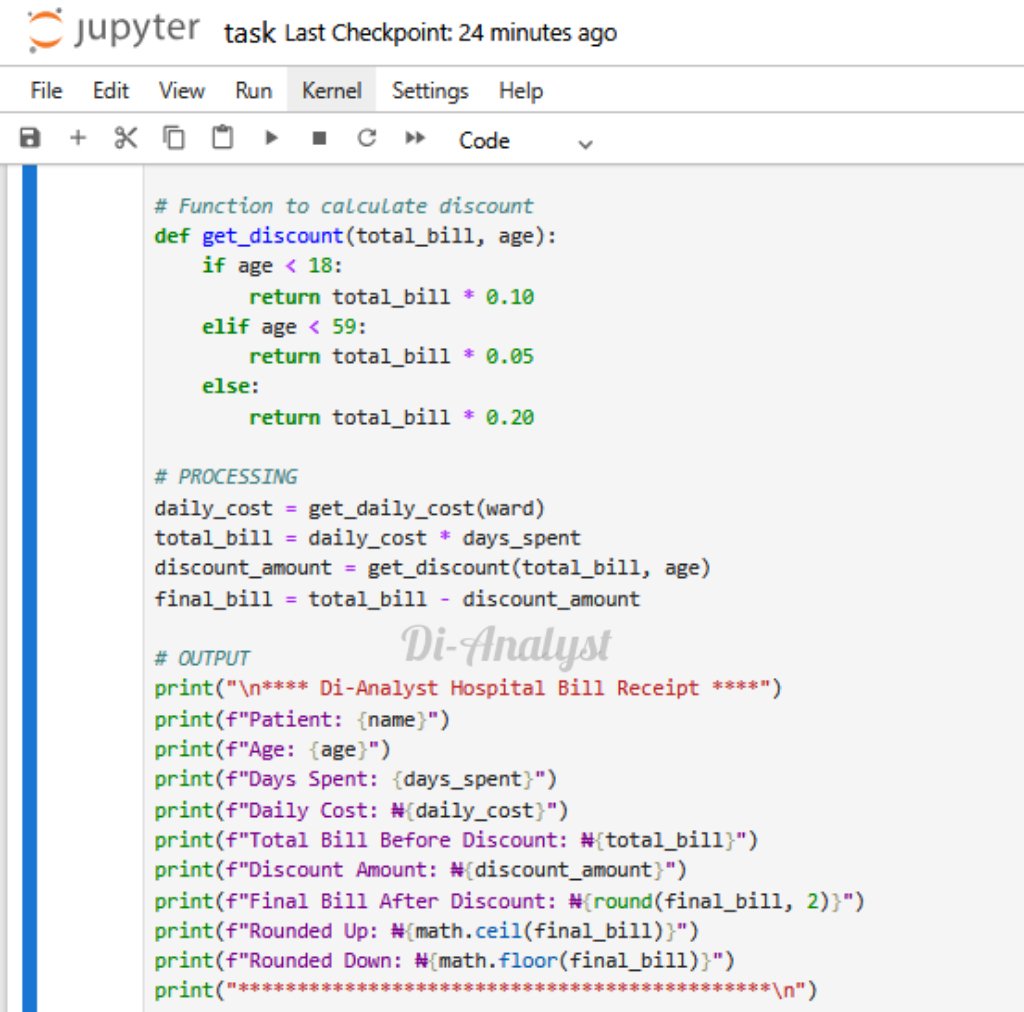
Task: Click the 'total_bill = daily_cost * days_spent' line
Action: click(367, 538)
